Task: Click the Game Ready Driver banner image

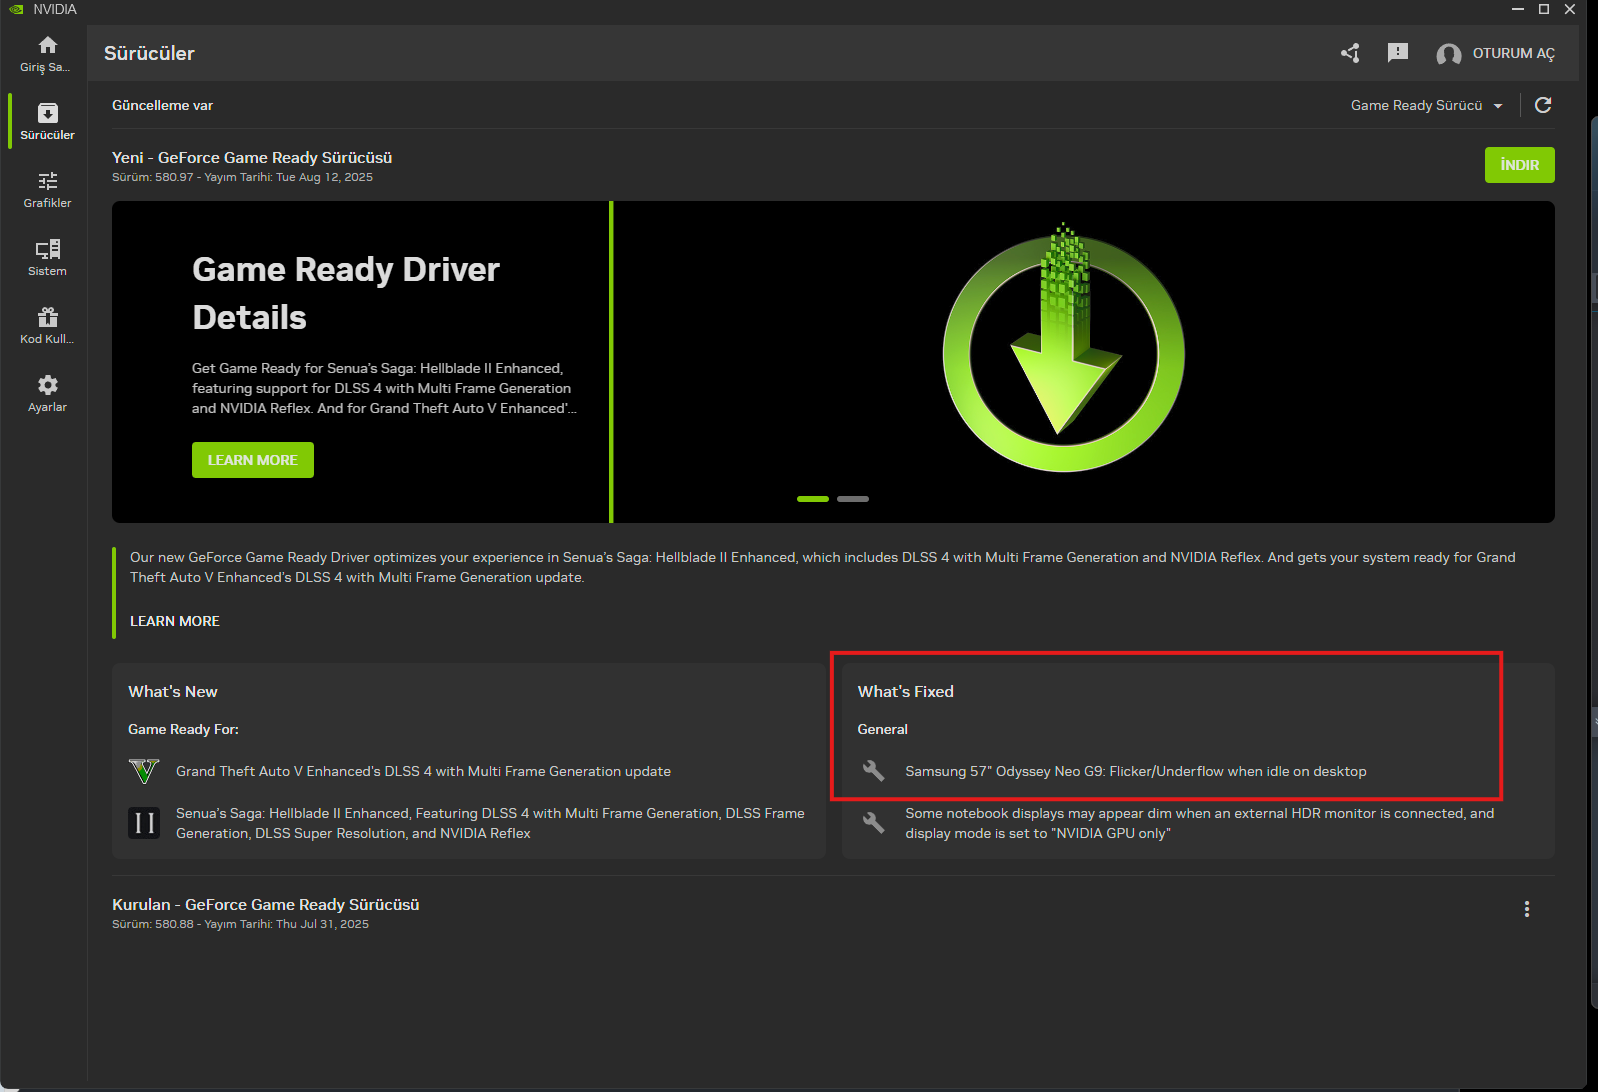Action: click(x=1064, y=347)
